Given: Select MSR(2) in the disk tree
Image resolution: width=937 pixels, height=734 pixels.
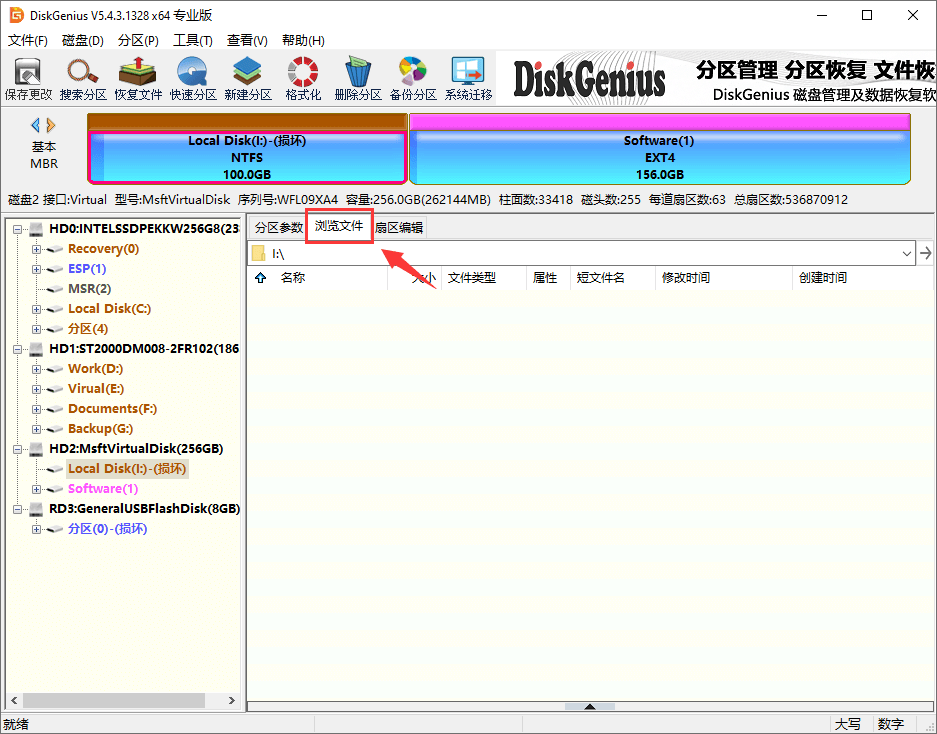Looking at the screenshot, I should tap(90, 289).
